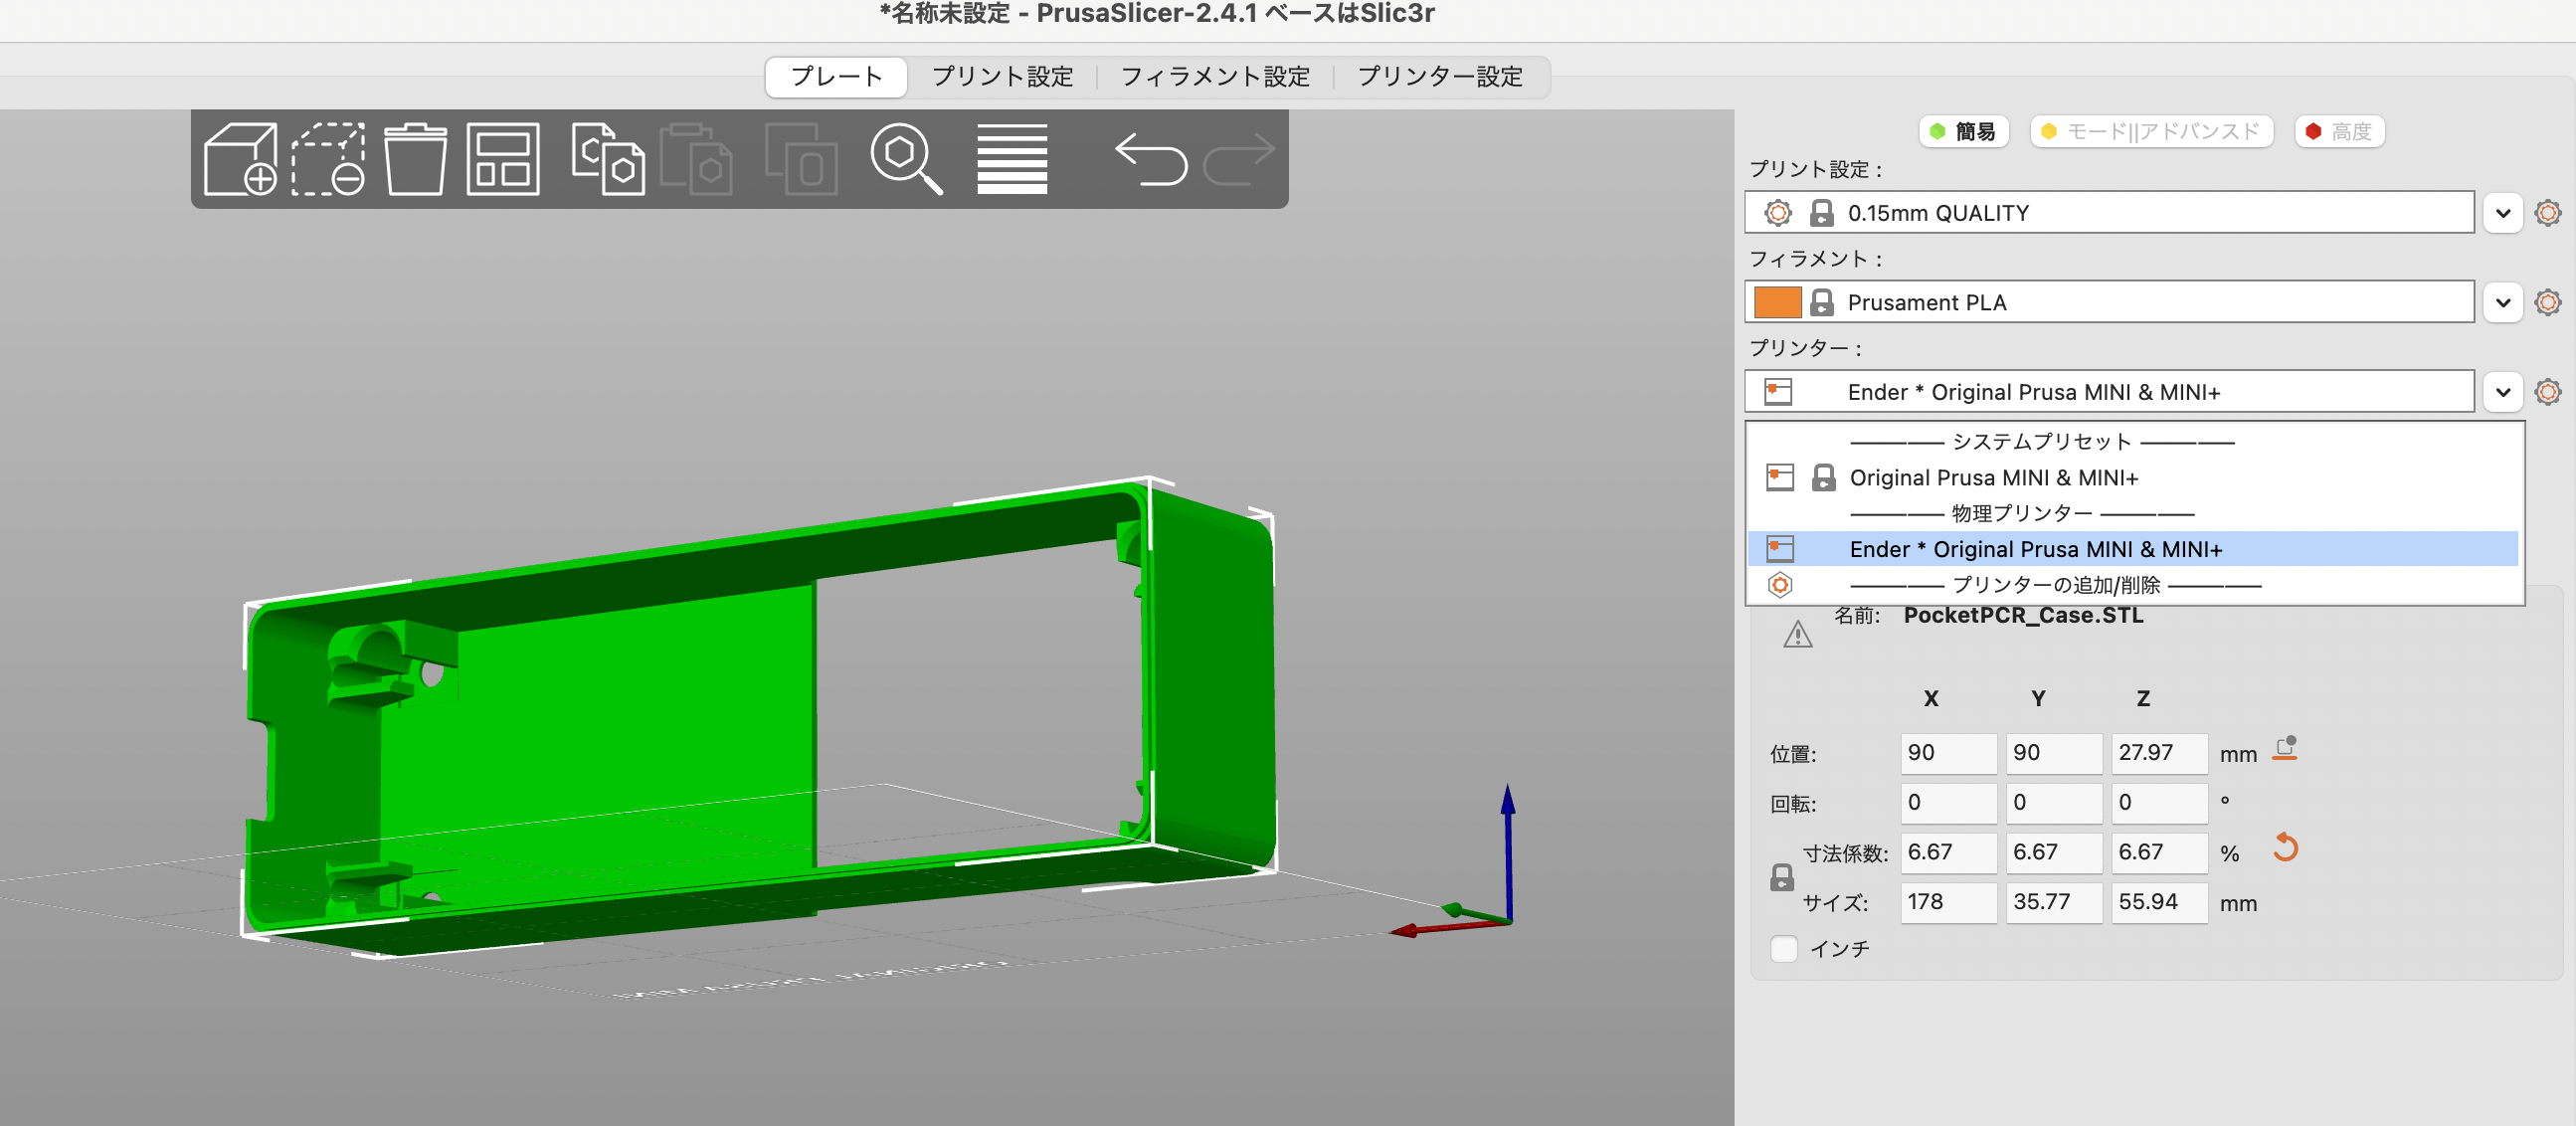Click the Redo arrow icon
The height and width of the screenshot is (1126, 2576).
click(x=1239, y=159)
